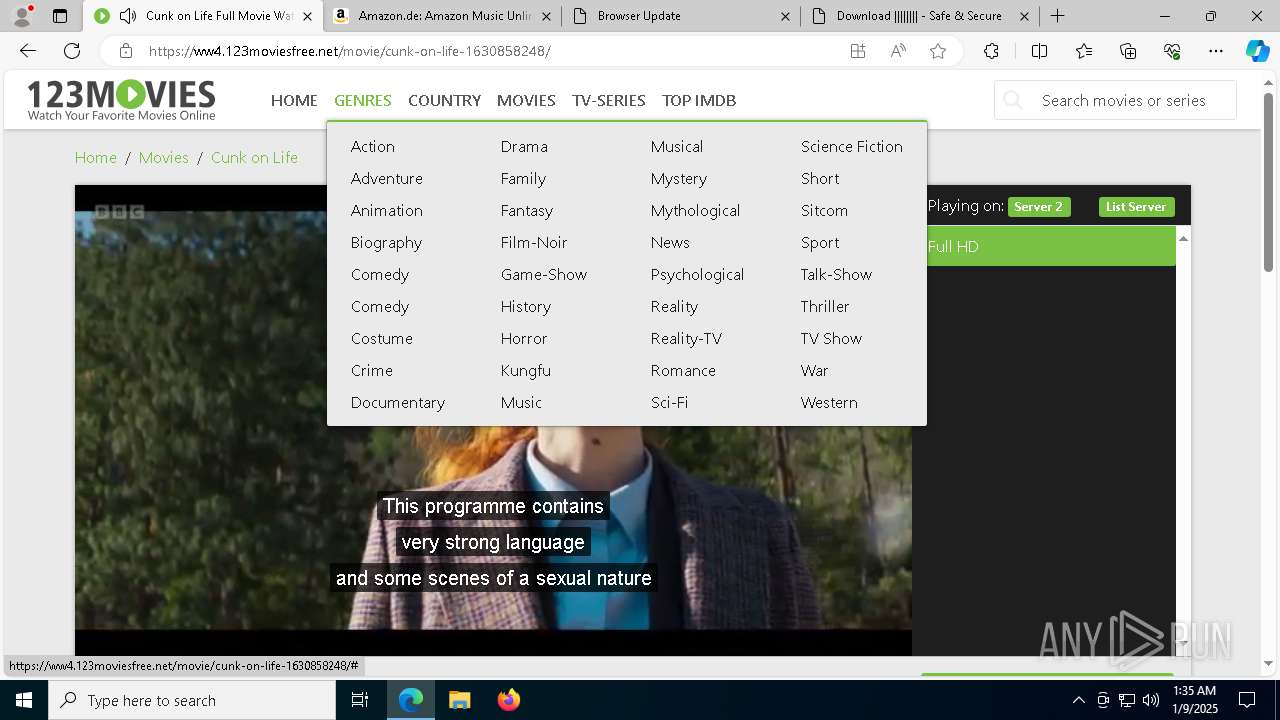Add page to favorites star
The width and height of the screenshot is (1280, 720).
(x=938, y=51)
